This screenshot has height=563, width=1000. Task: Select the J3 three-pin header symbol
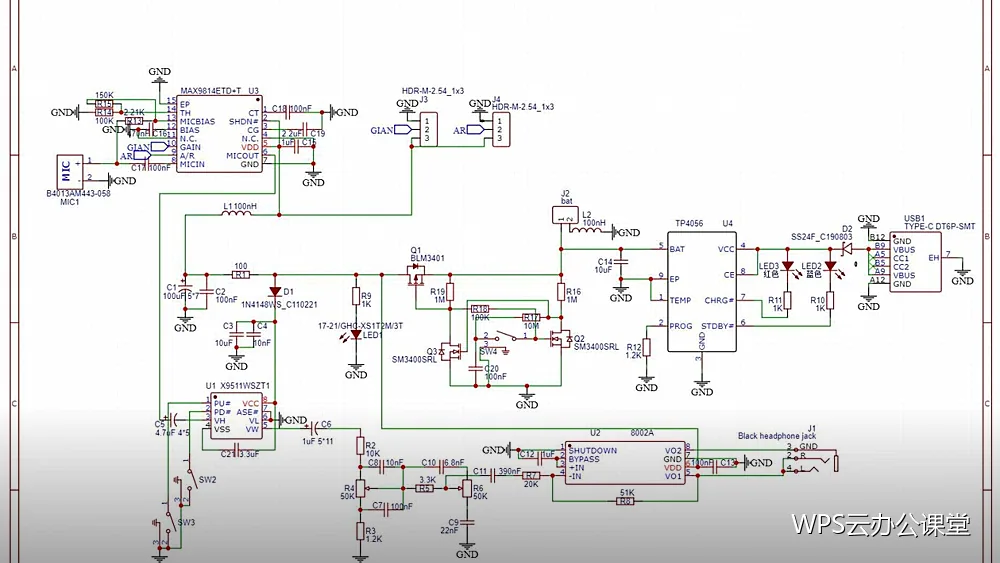pyautogui.click(x=428, y=129)
